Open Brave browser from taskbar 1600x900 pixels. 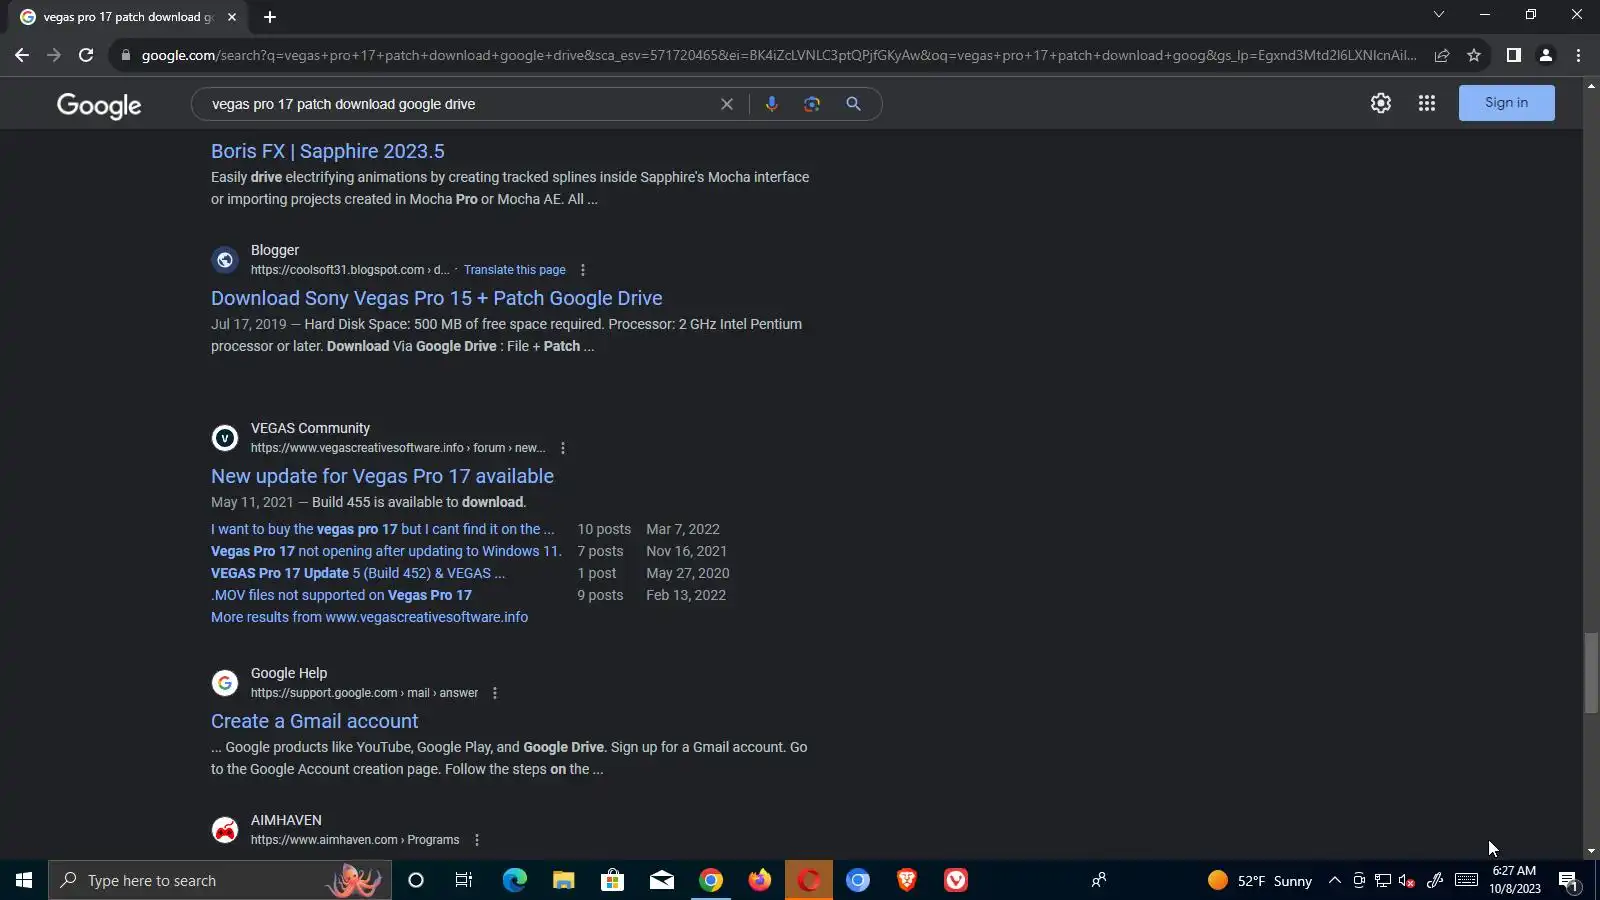click(x=907, y=880)
